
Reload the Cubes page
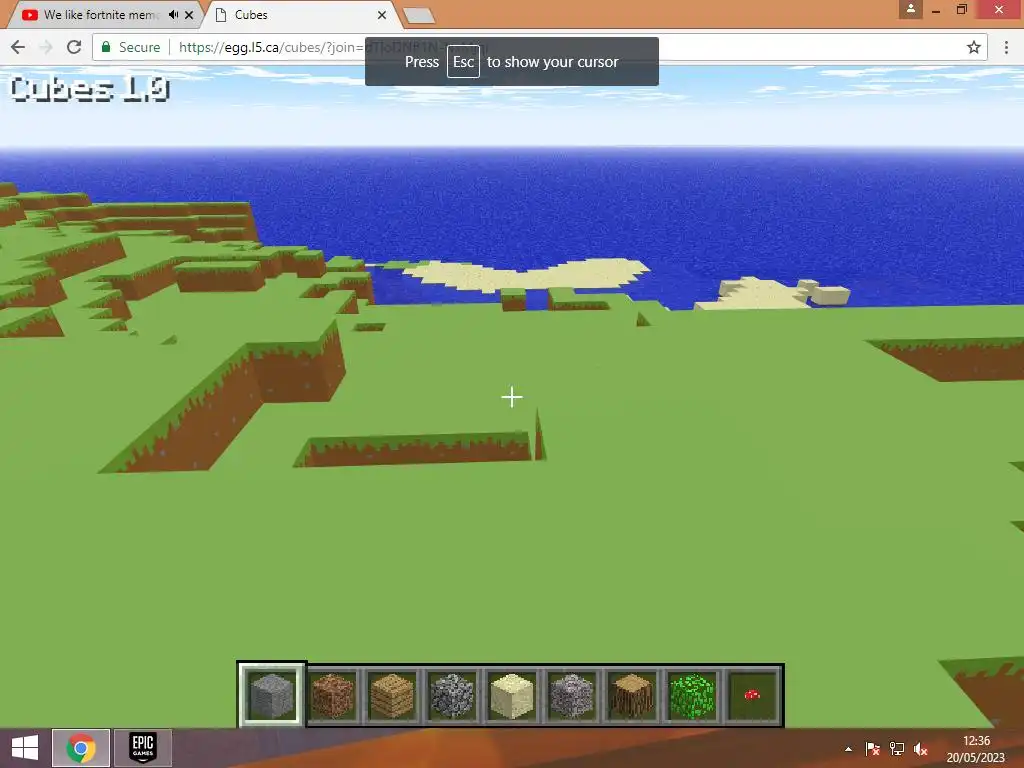coord(74,47)
